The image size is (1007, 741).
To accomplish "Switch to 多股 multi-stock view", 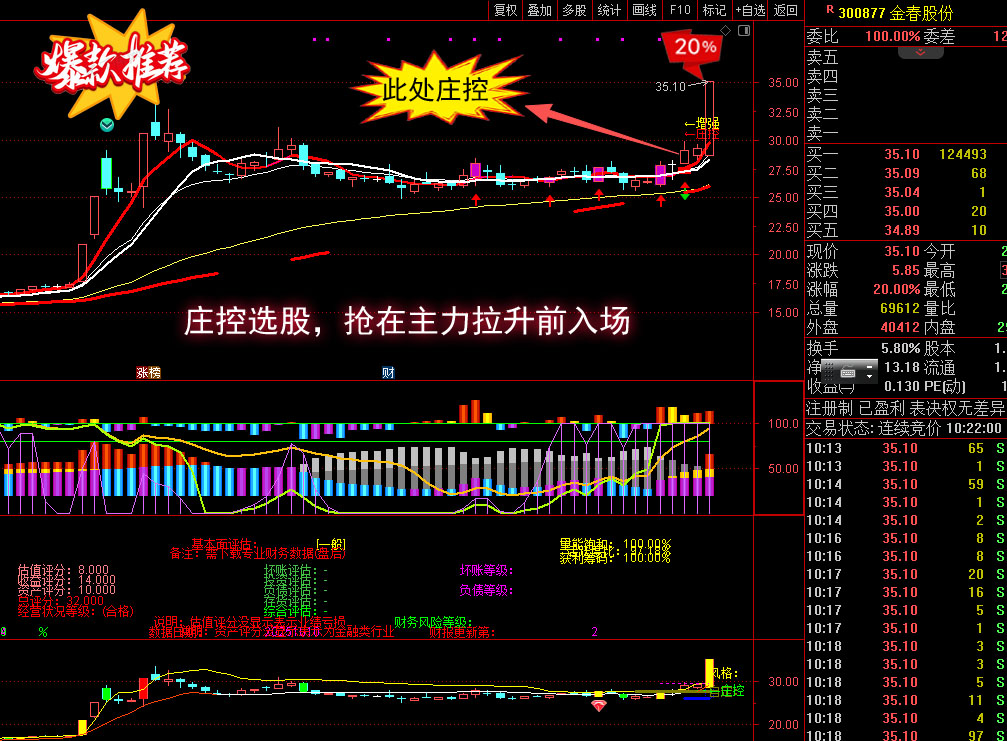I will tap(574, 10).
